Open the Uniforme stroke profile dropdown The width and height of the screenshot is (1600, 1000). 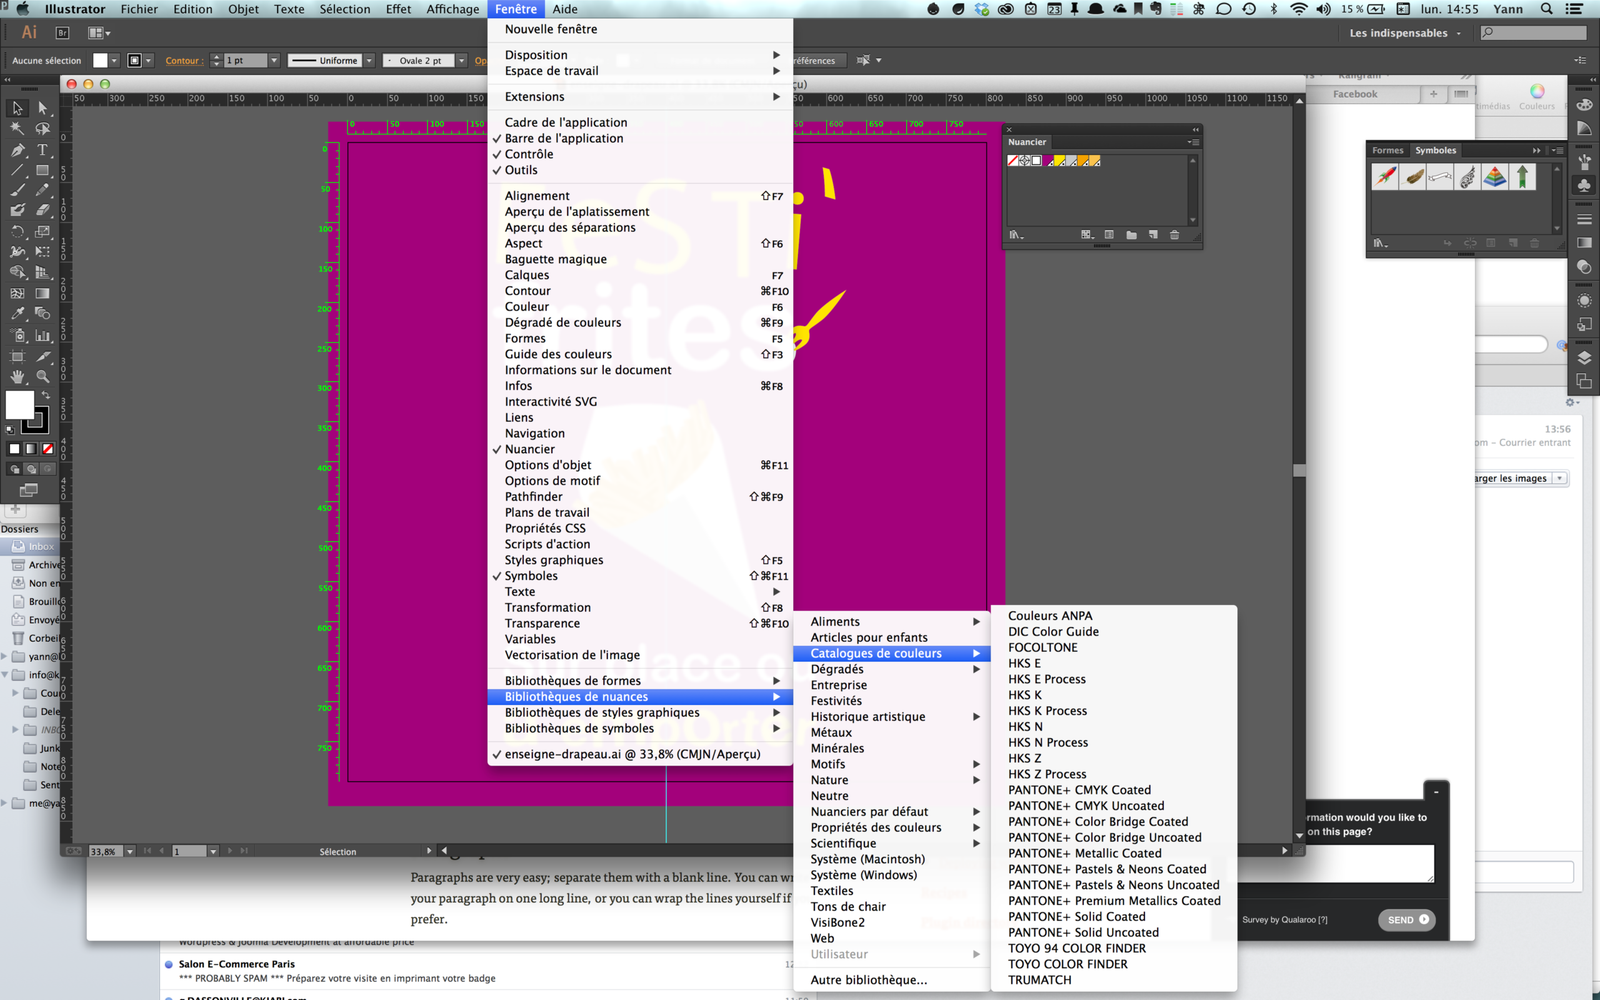369,61
